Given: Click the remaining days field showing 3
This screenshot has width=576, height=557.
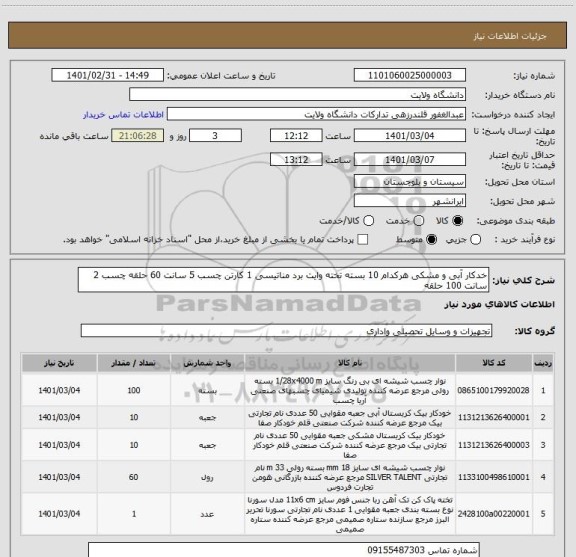Looking at the screenshot, I should (215, 136).
